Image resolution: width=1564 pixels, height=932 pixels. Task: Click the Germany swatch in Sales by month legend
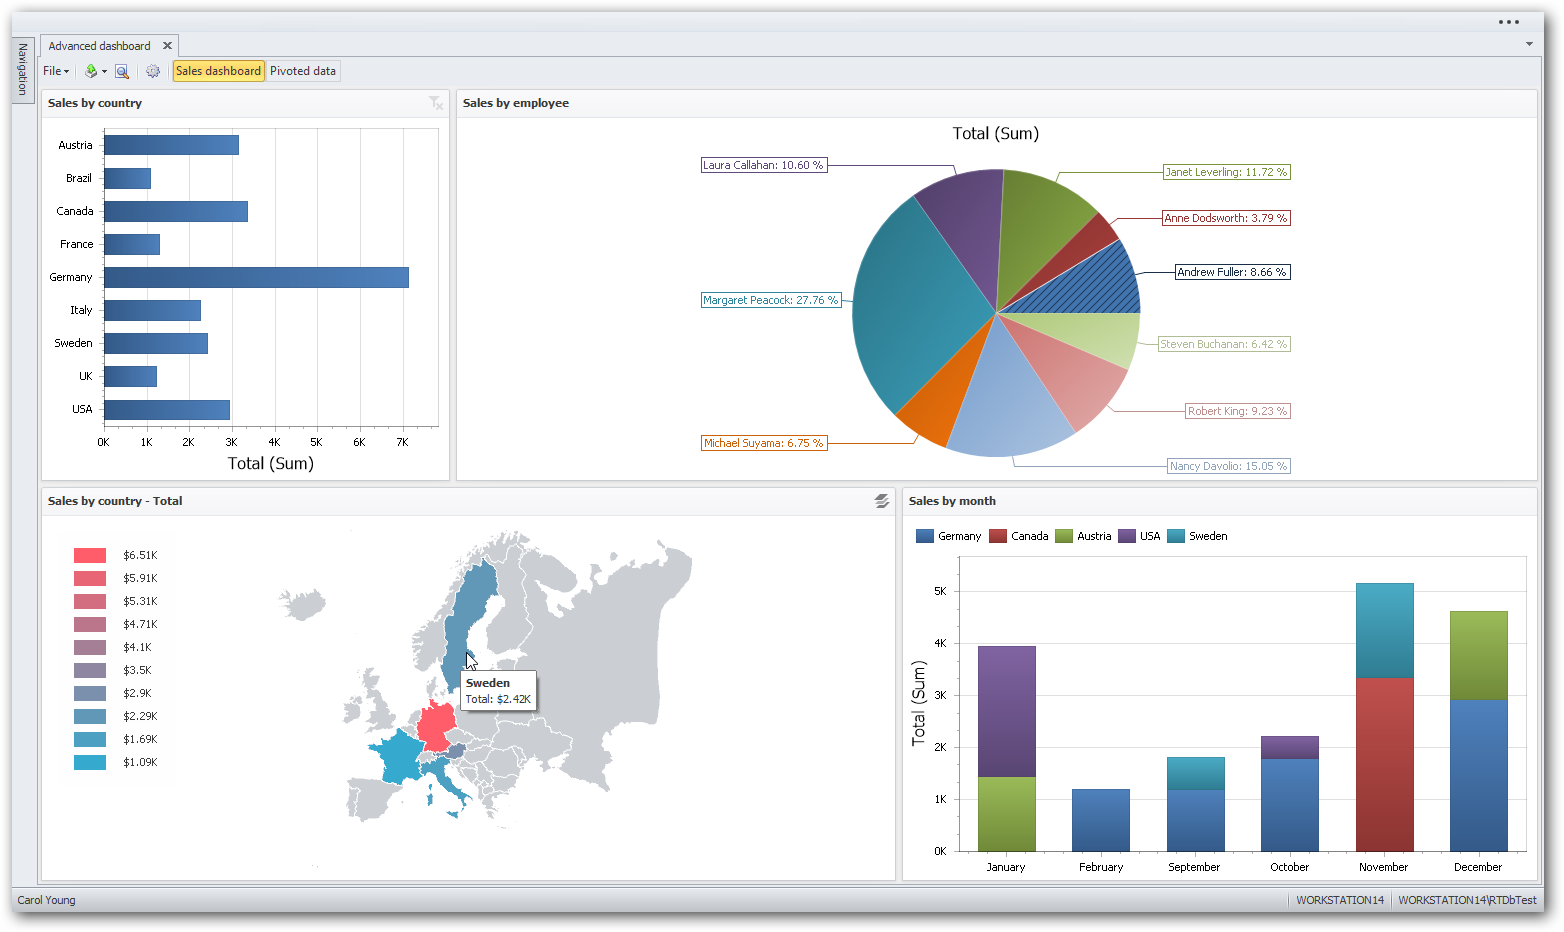pyautogui.click(x=925, y=536)
